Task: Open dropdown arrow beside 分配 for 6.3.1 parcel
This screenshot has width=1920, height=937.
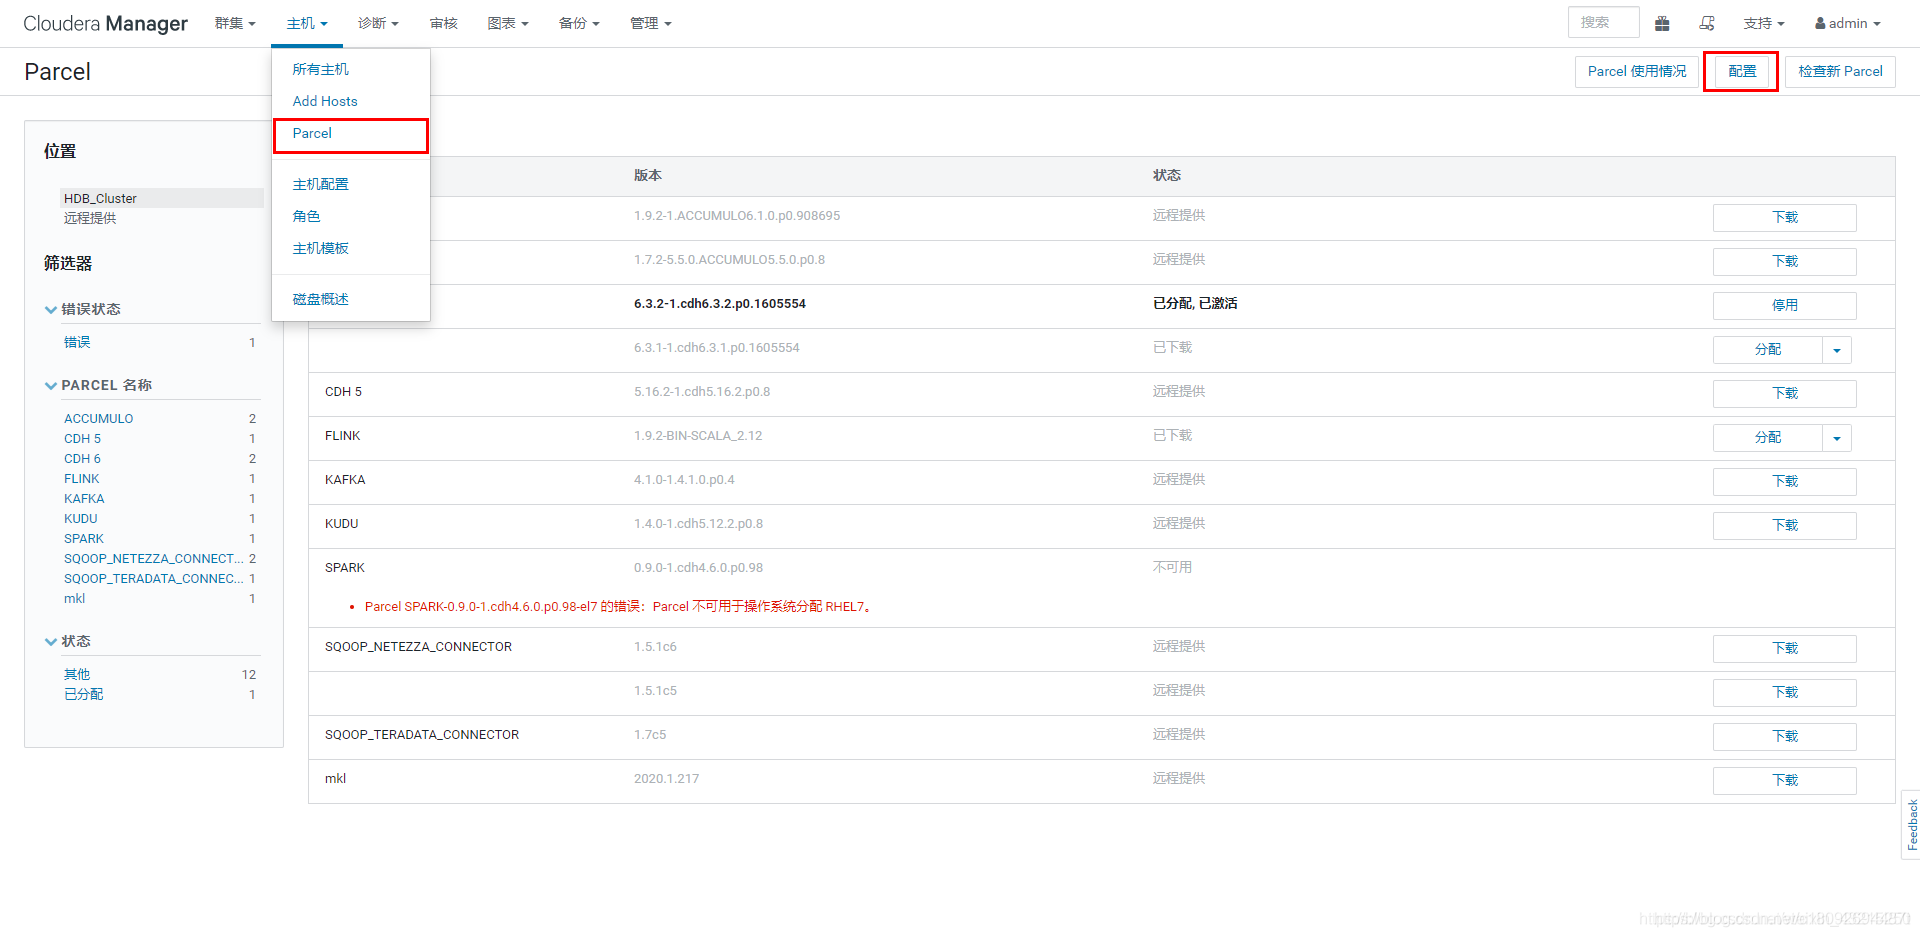Action: 1837,350
